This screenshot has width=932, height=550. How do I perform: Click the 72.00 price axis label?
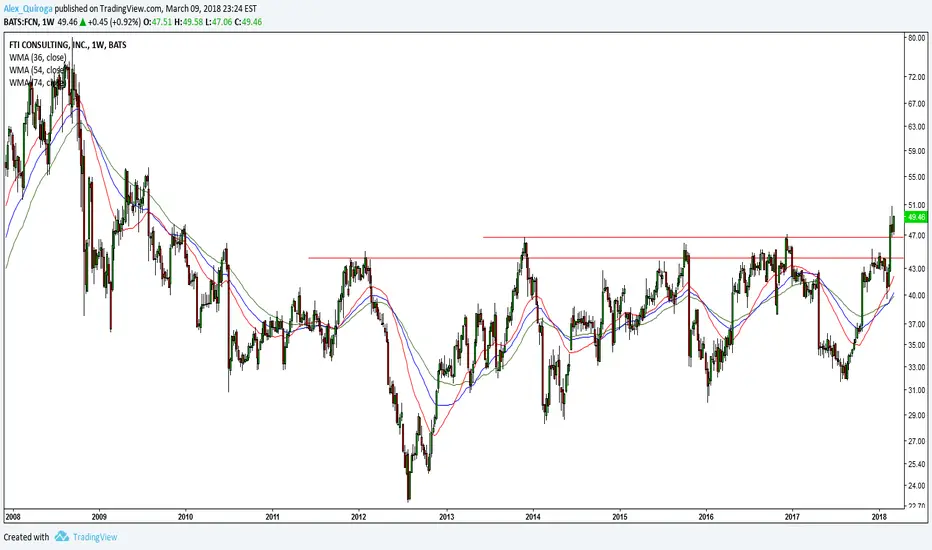(917, 77)
